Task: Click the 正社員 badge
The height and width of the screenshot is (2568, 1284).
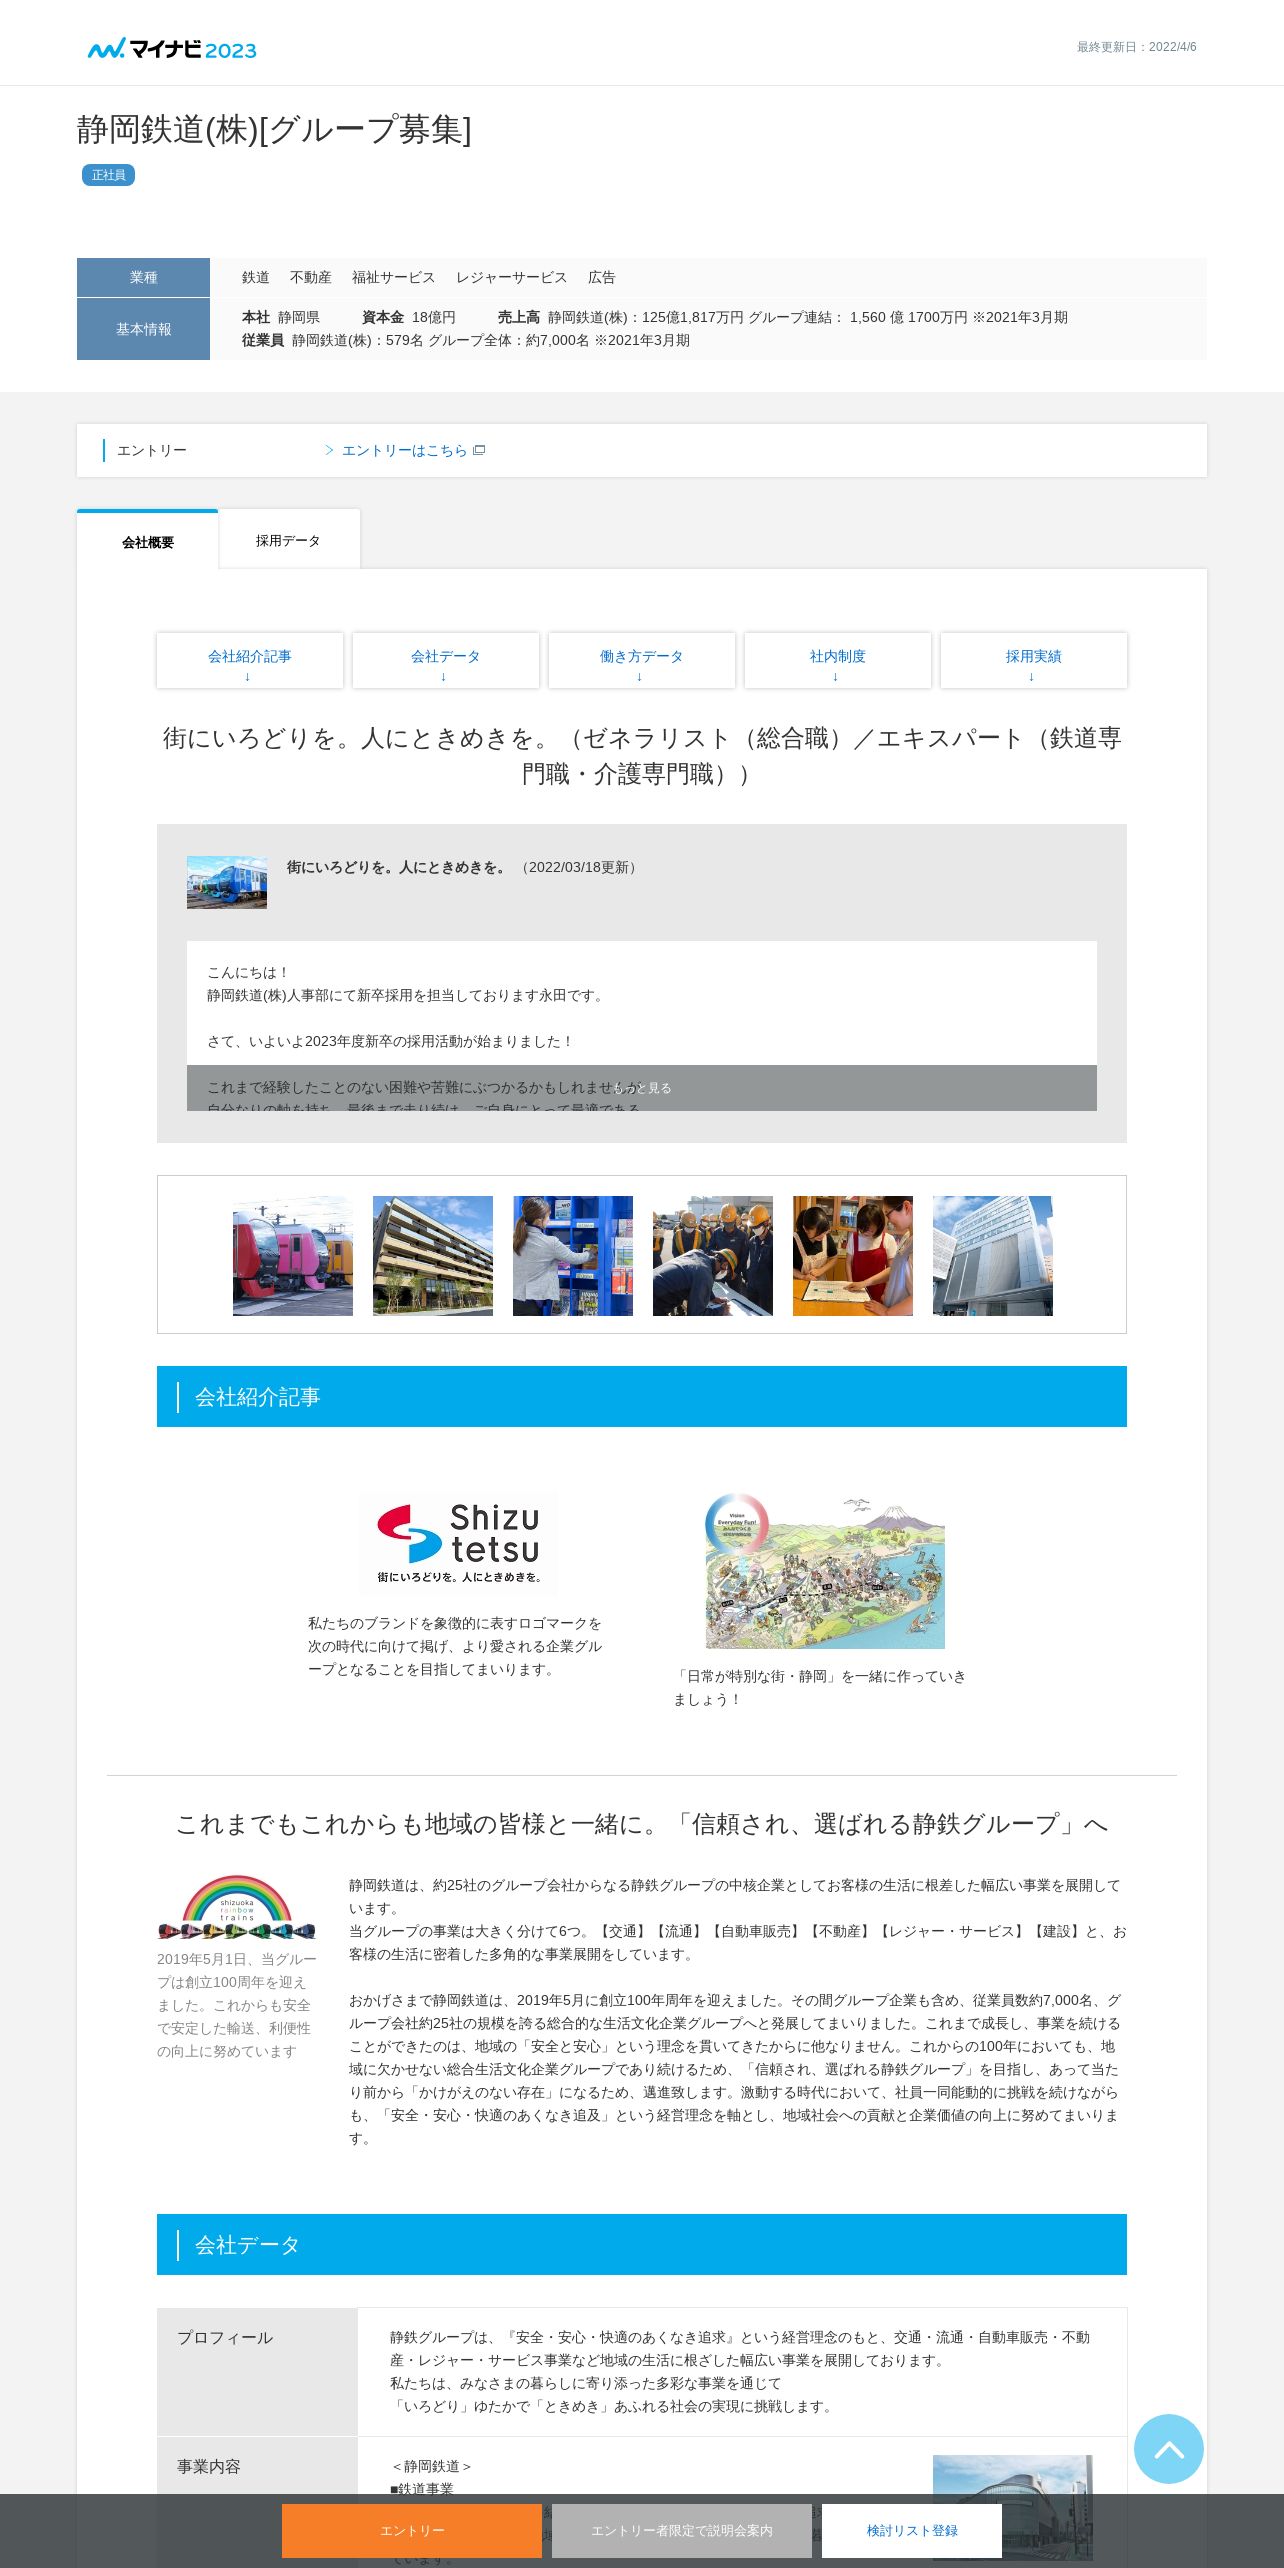Action: pos(108,175)
